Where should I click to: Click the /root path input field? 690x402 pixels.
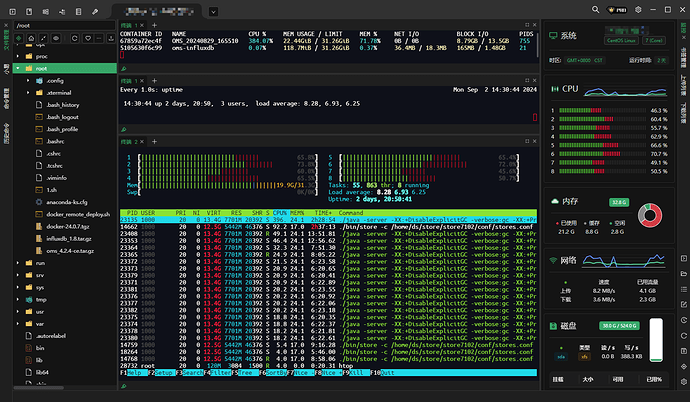pos(65,26)
